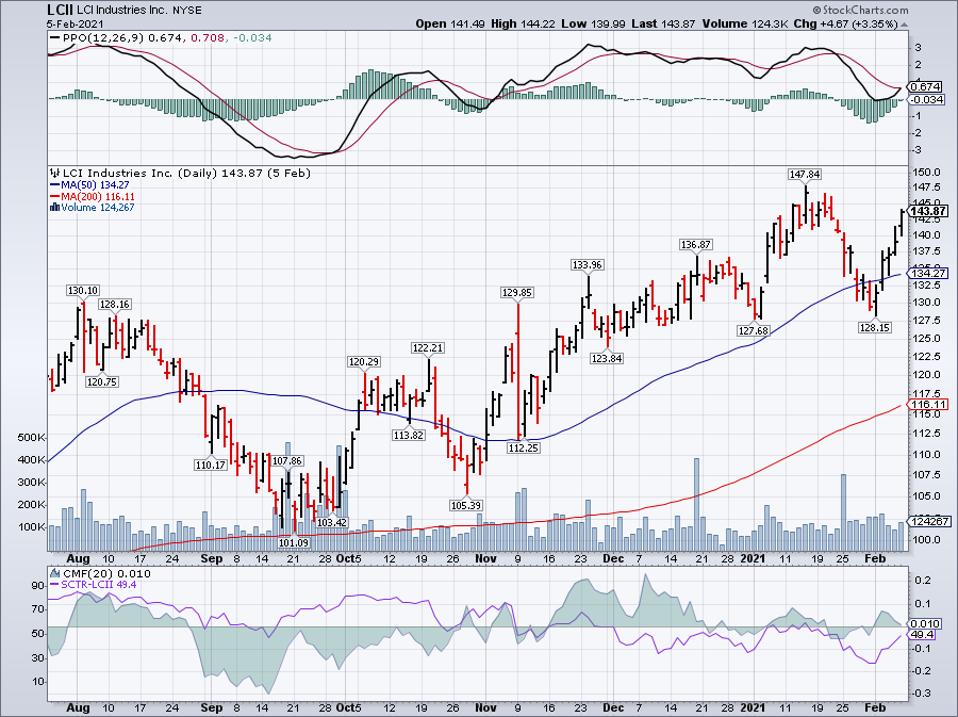Viewport: 958px width, 717px height.
Task: Click the 112.25 price label
Action: click(524, 448)
